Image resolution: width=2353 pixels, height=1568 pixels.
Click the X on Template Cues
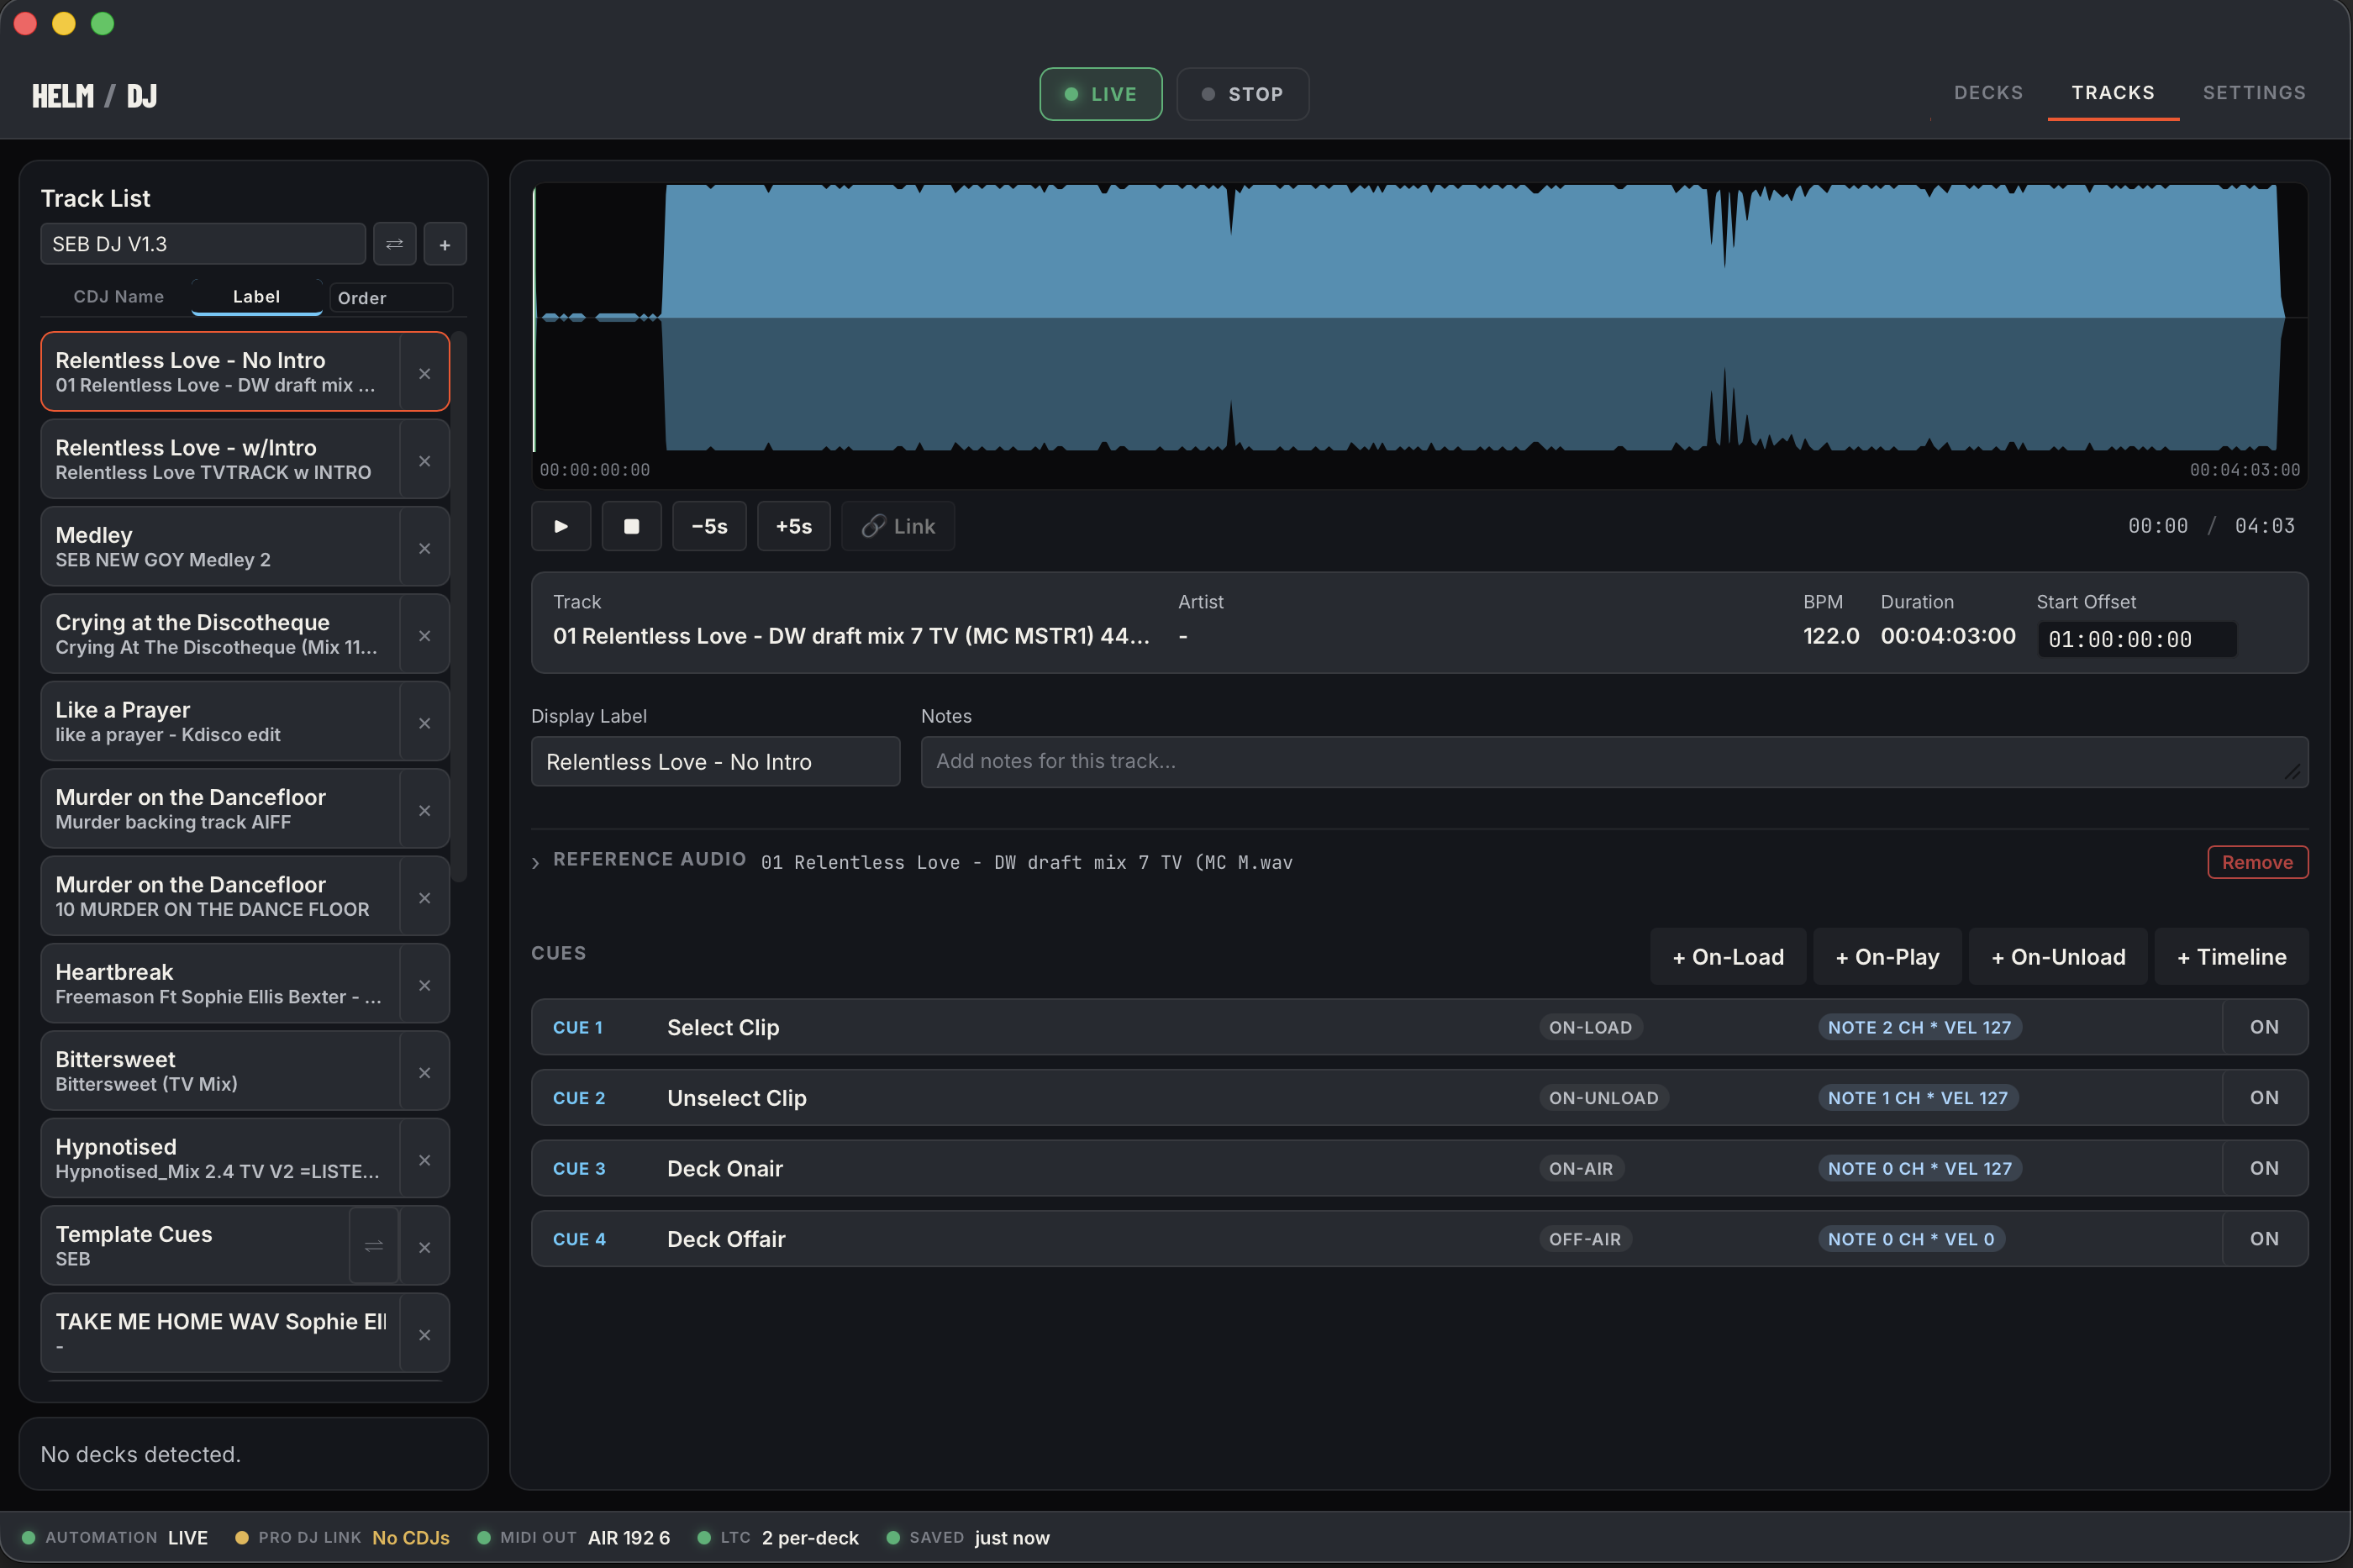point(424,1247)
